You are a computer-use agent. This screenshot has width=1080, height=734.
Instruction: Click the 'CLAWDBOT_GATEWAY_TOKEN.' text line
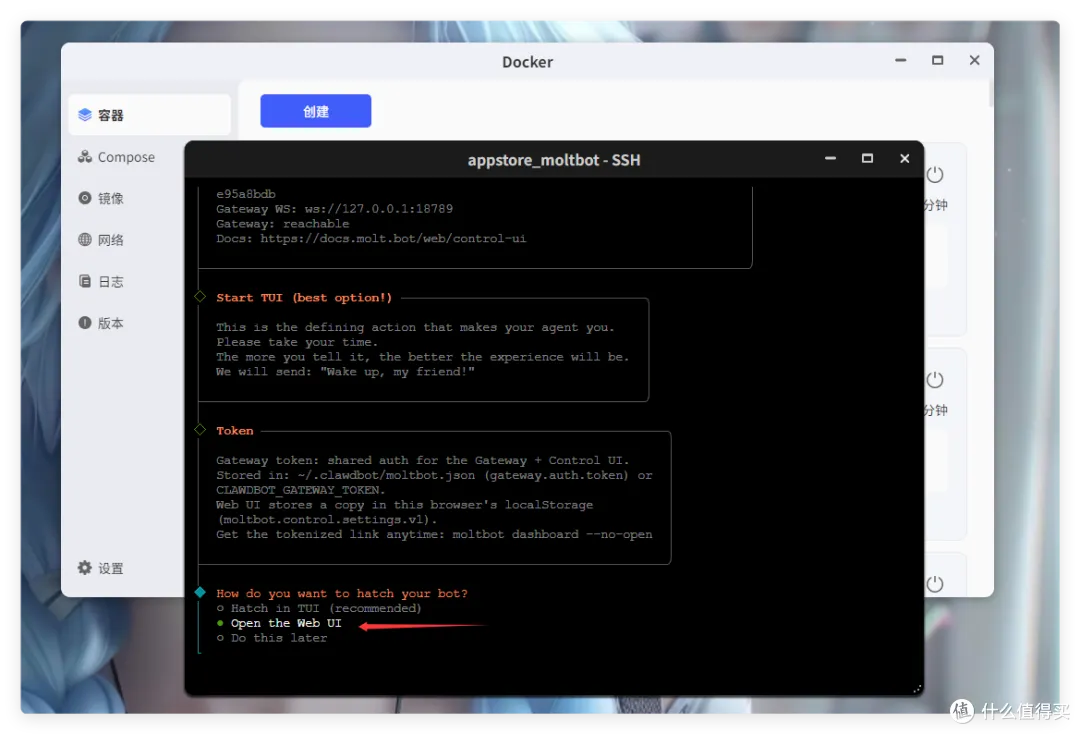point(300,490)
